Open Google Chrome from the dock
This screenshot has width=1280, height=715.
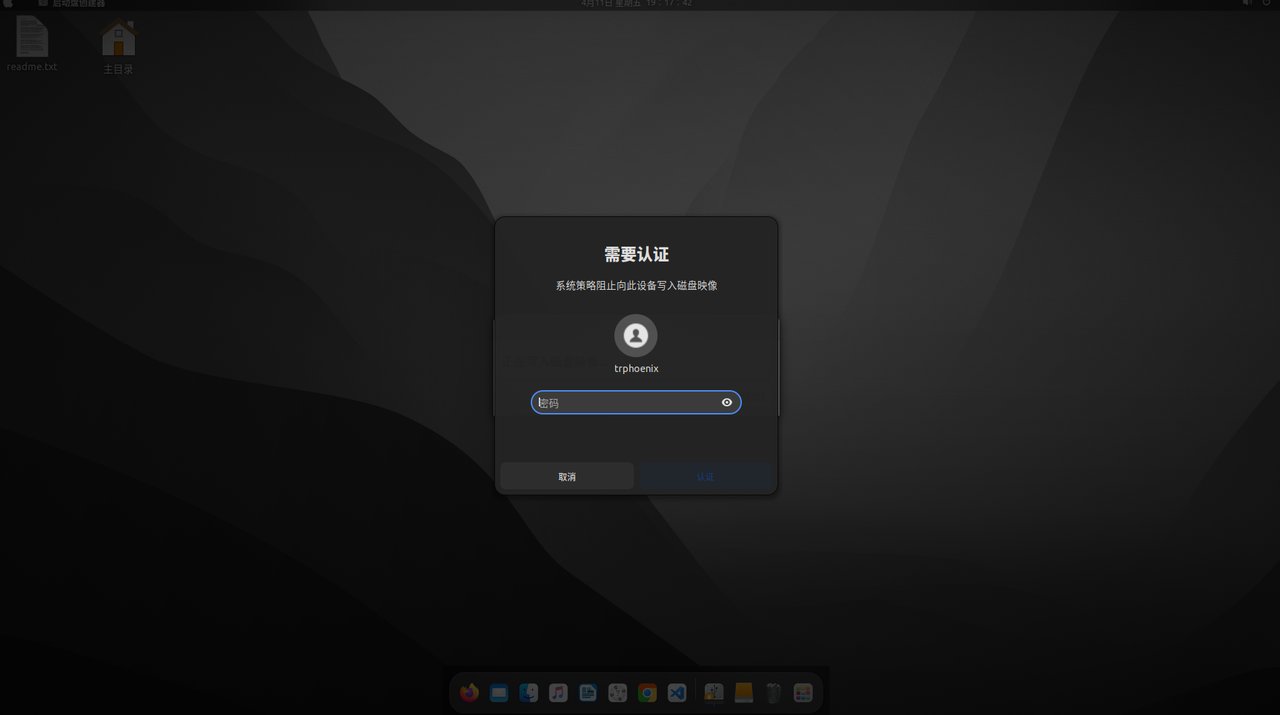coord(647,693)
